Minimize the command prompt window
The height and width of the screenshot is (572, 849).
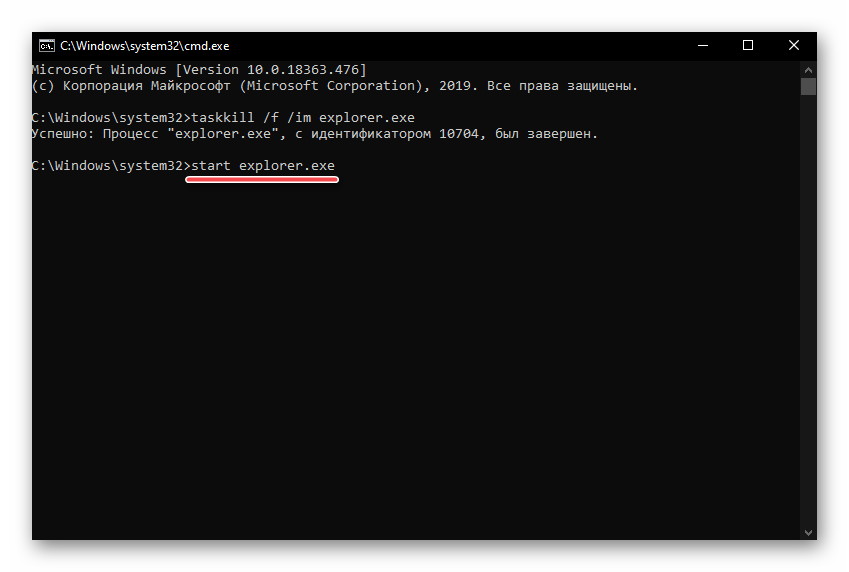coord(702,45)
